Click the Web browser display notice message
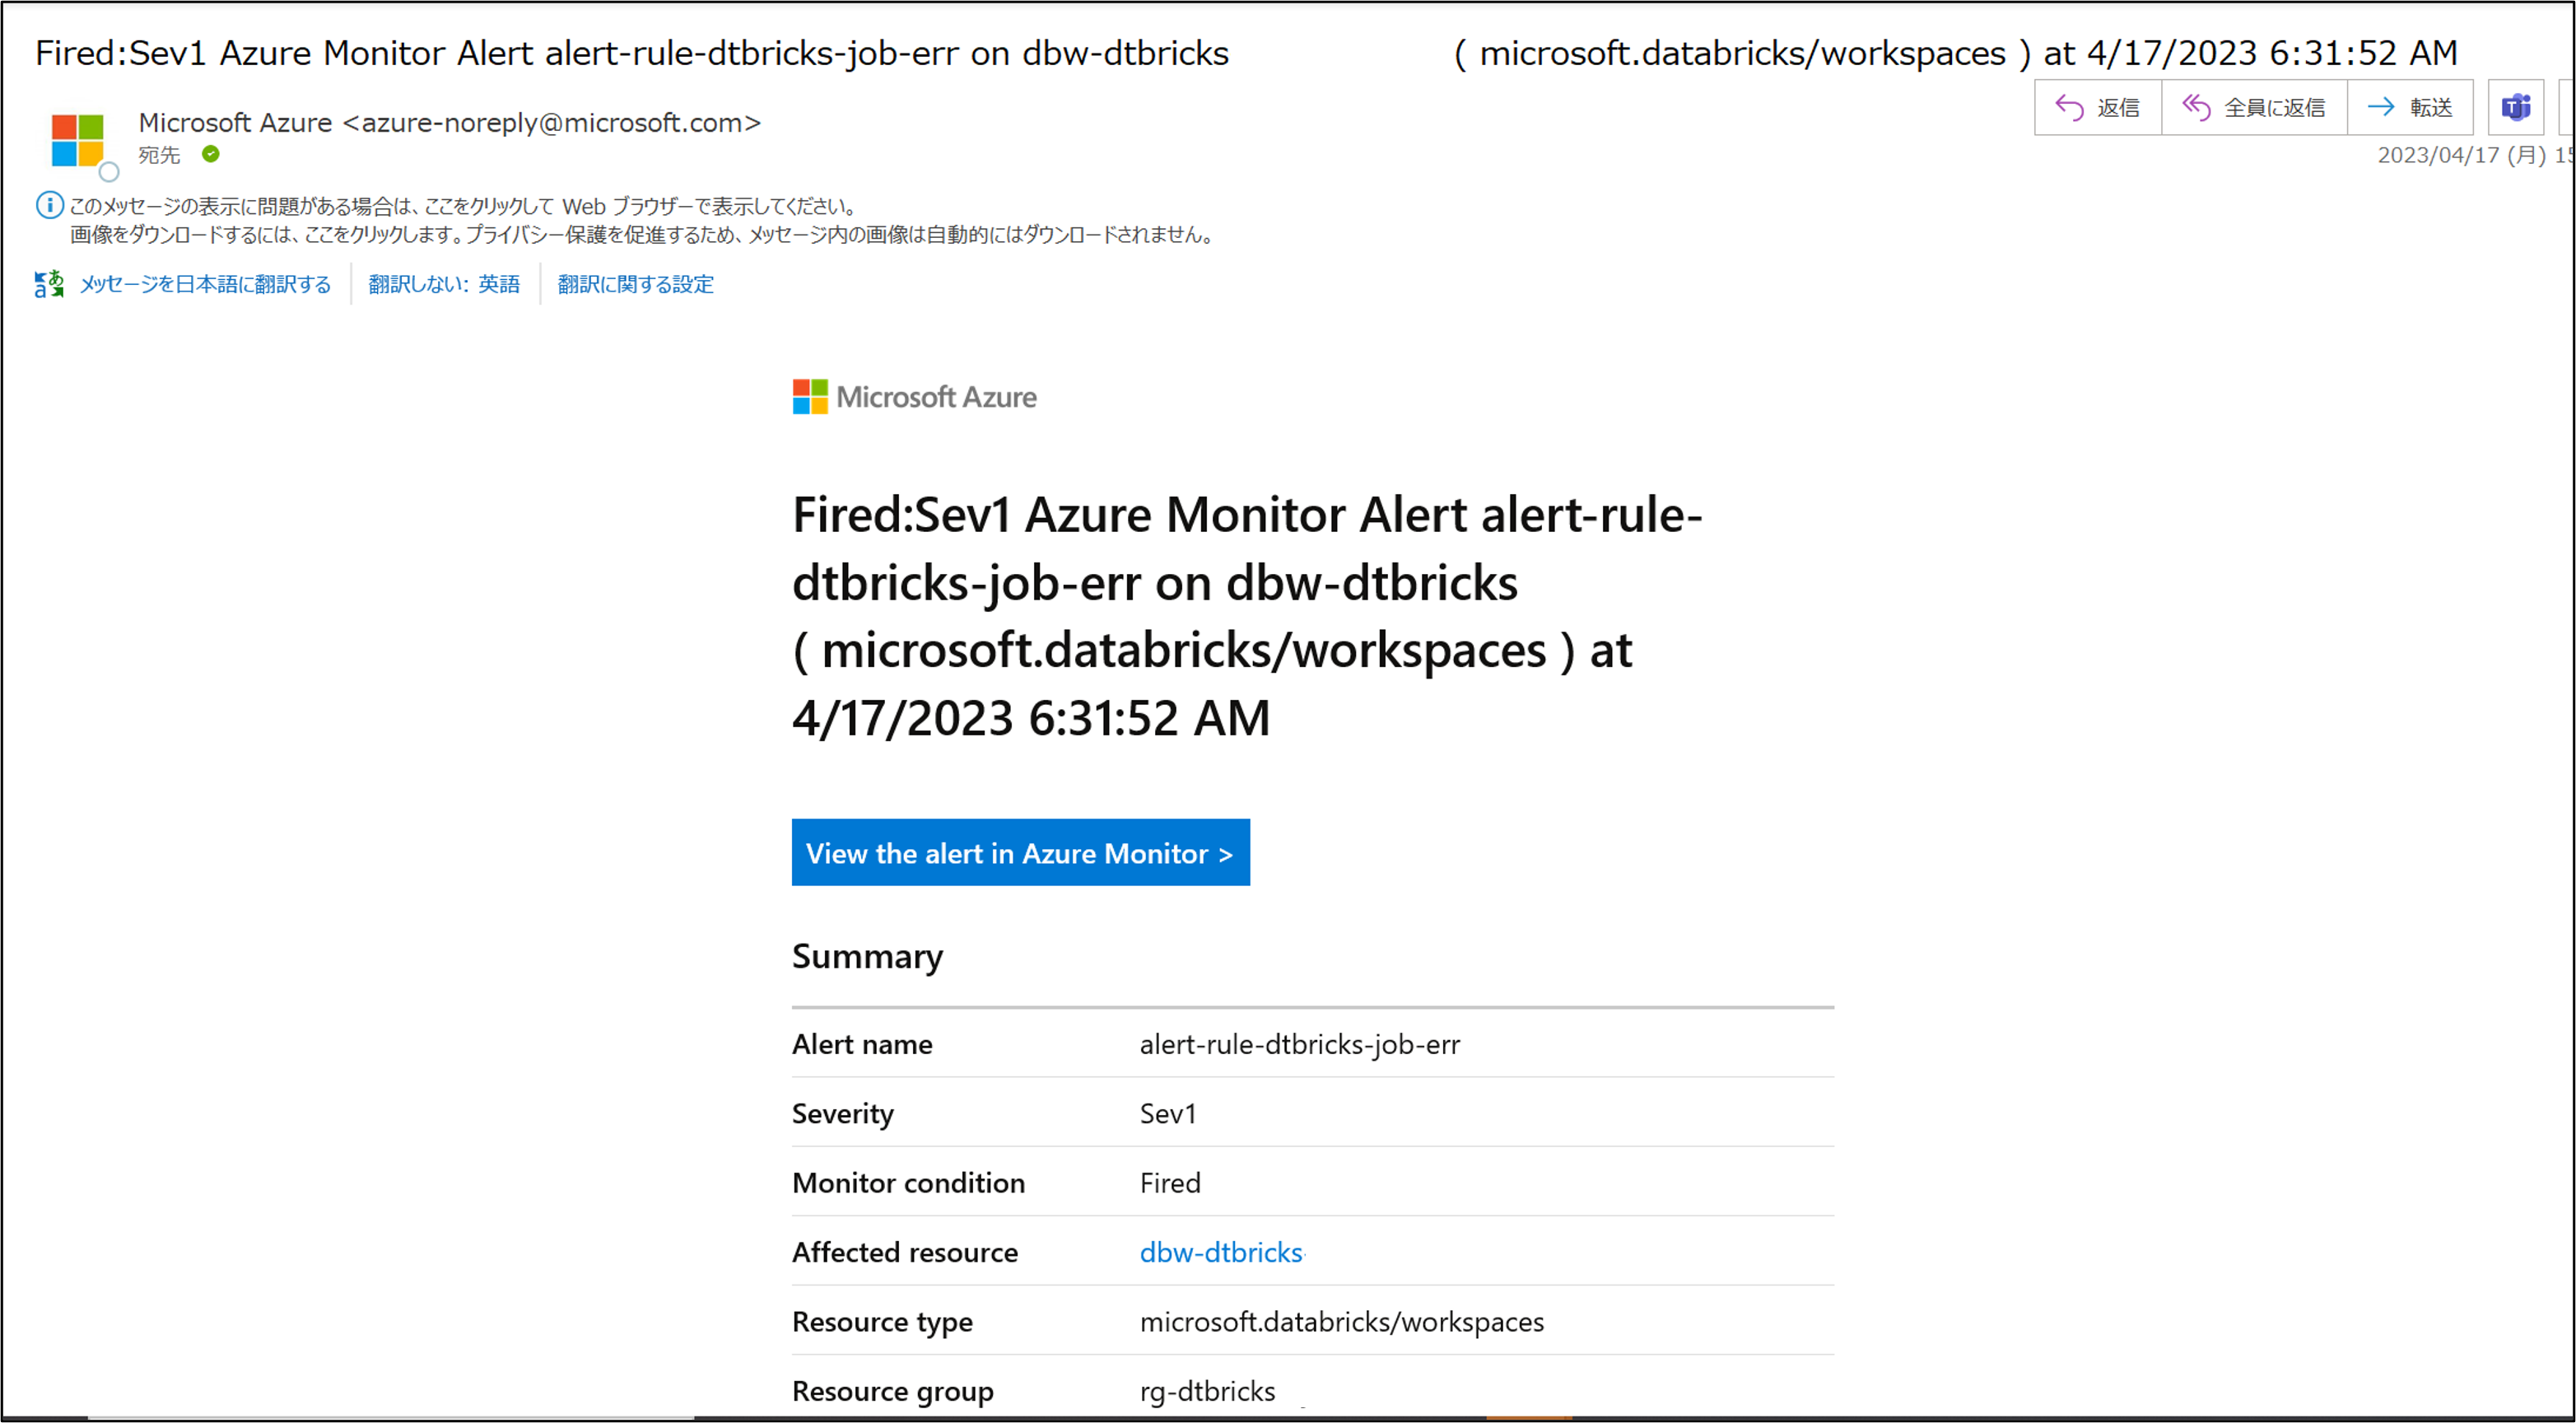2576x1423 pixels. [464, 206]
